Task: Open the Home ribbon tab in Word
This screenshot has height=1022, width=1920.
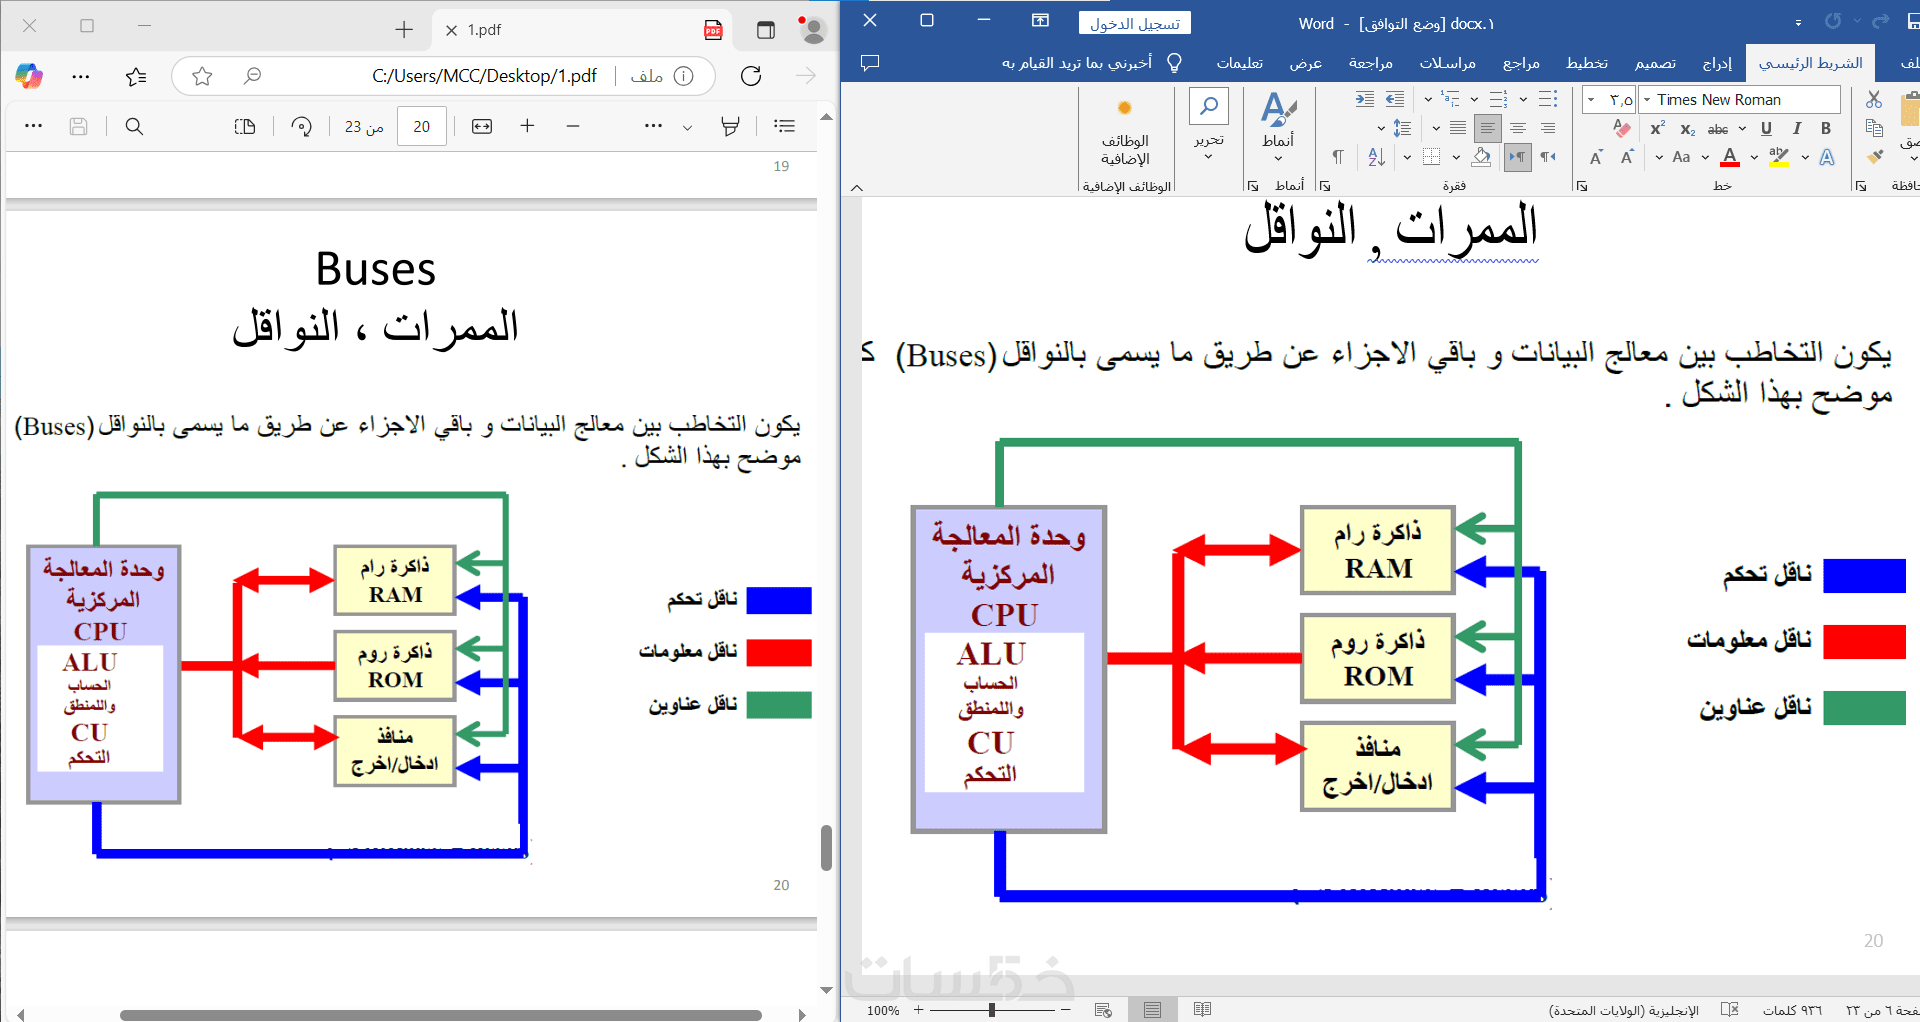Action: pyautogui.click(x=1810, y=63)
